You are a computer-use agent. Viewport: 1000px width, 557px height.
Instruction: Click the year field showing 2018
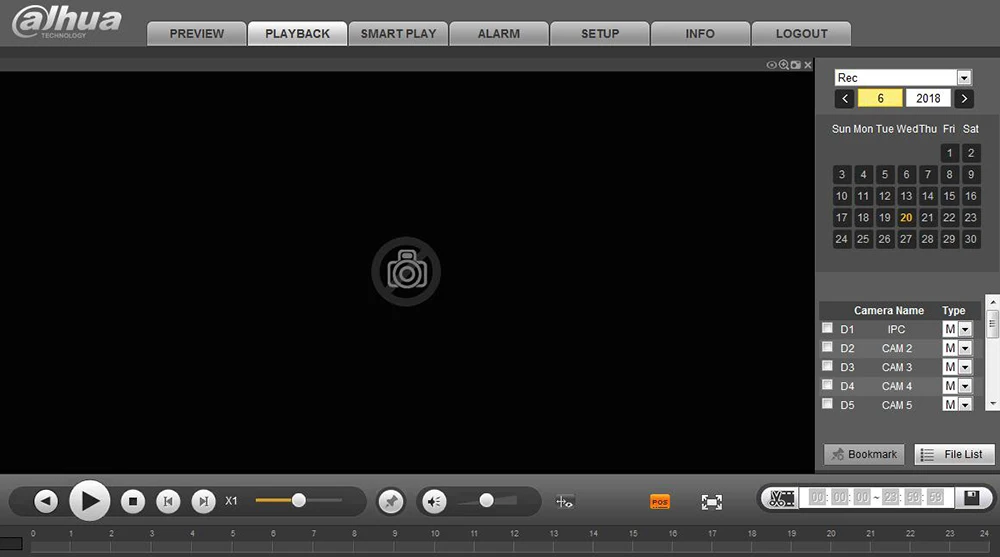(x=928, y=98)
